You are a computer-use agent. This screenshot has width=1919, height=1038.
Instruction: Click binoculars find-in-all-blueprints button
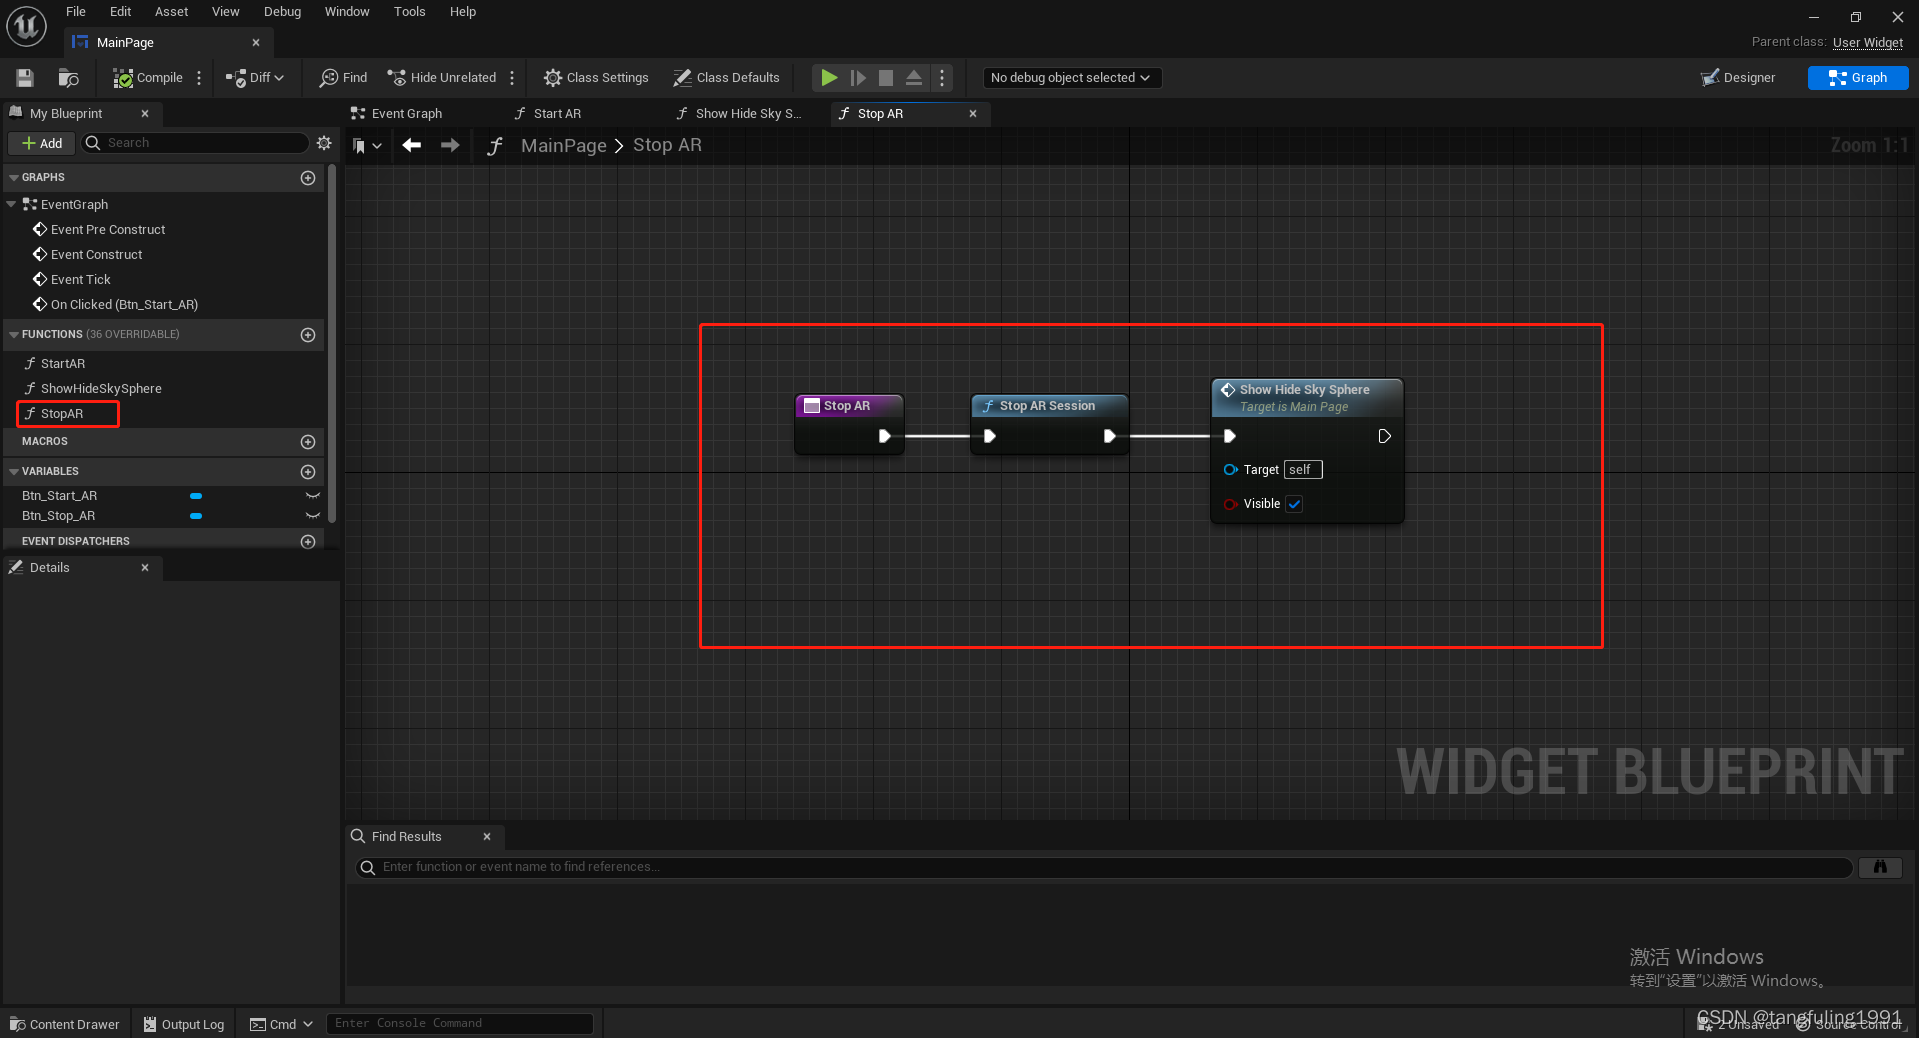pyautogui.click(x=1880, y=868)
